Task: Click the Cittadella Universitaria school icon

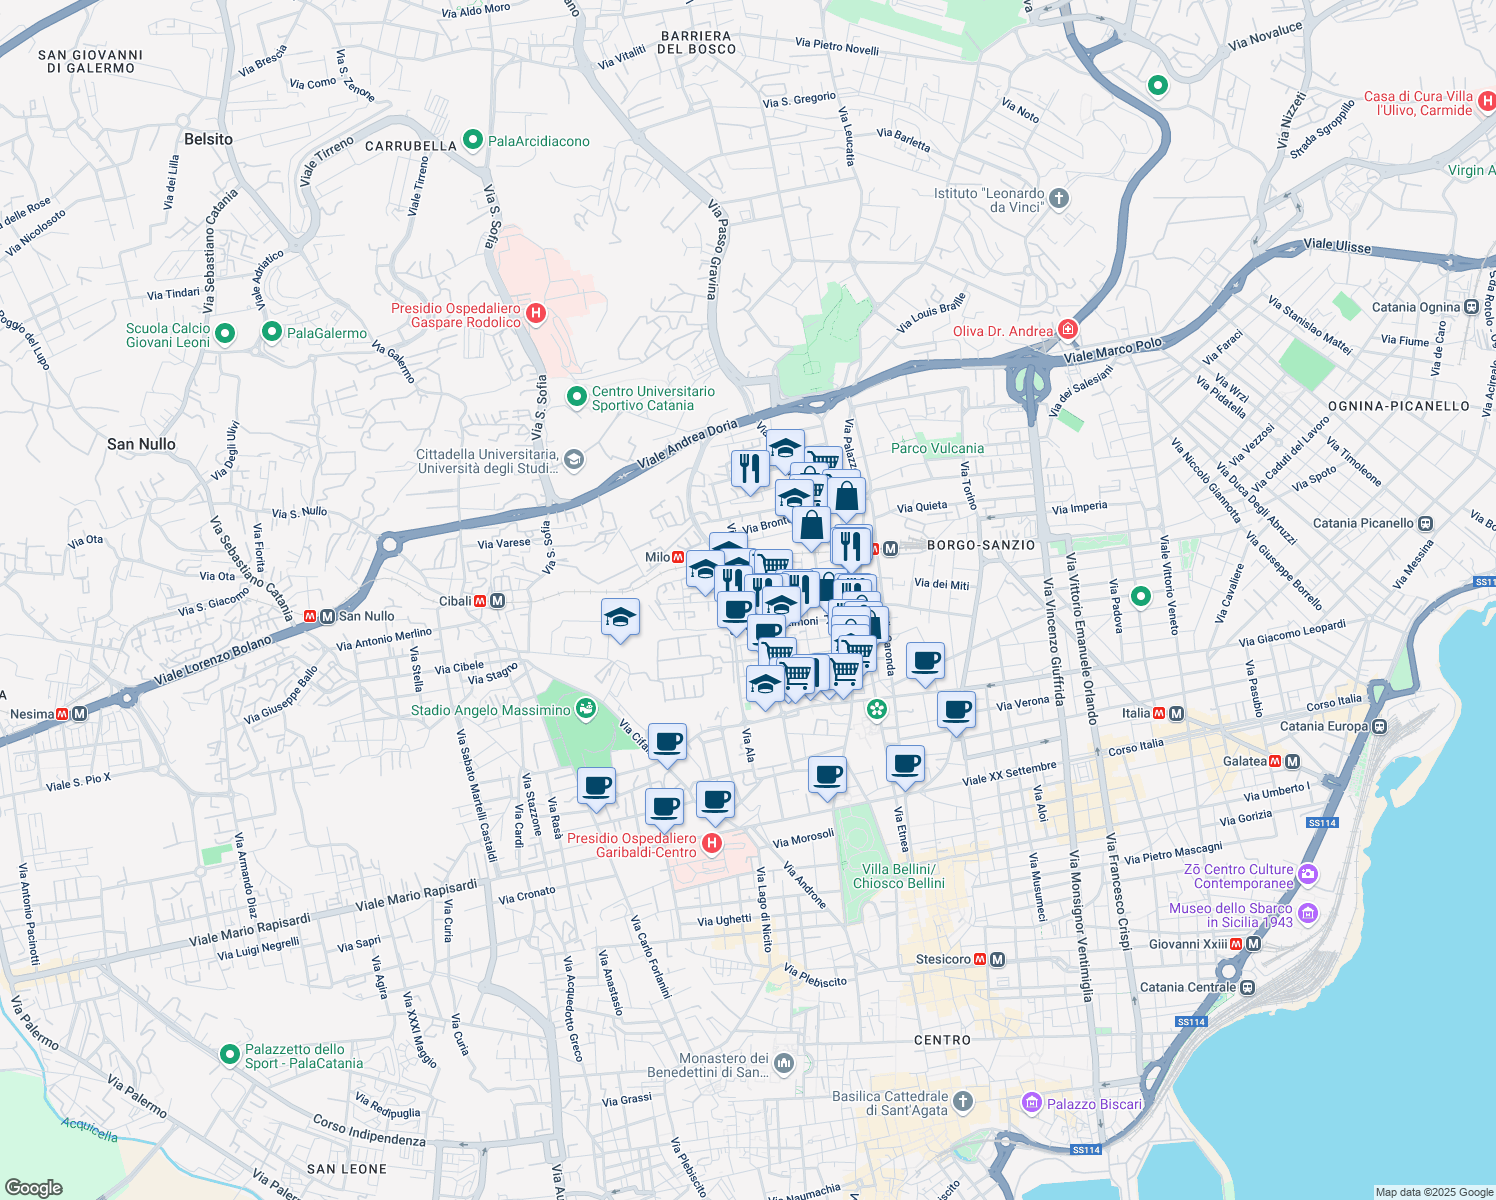Action: (x=574, y=460)
